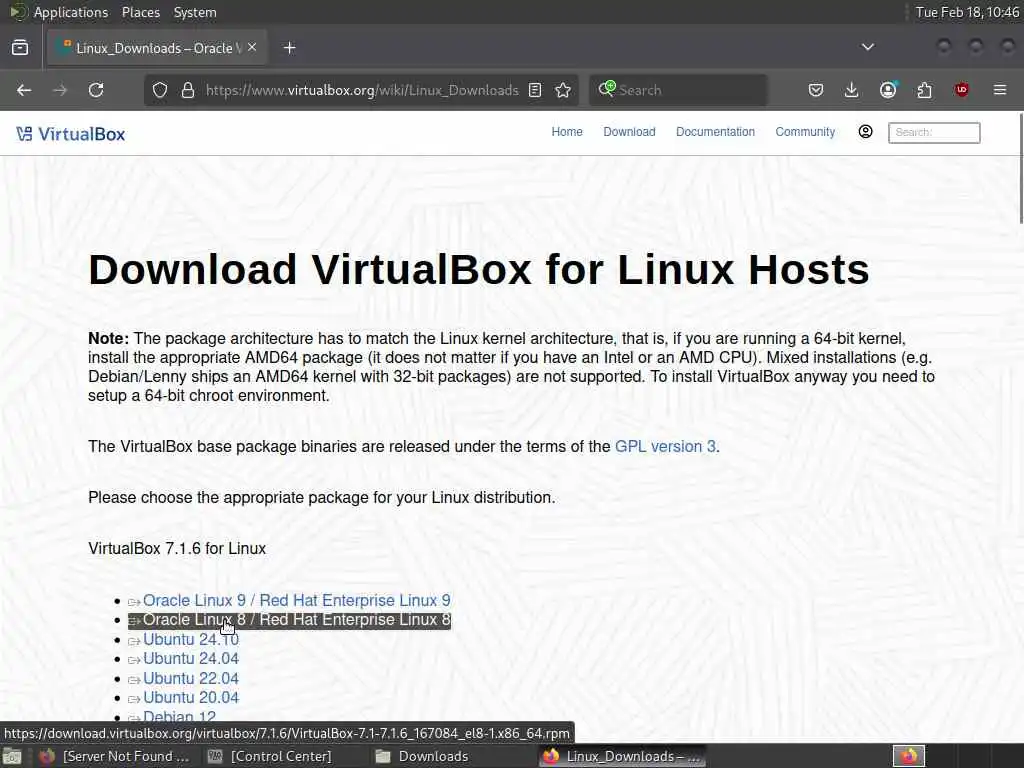Switch to Server Not Found taskbar window

tap(114, 756)
